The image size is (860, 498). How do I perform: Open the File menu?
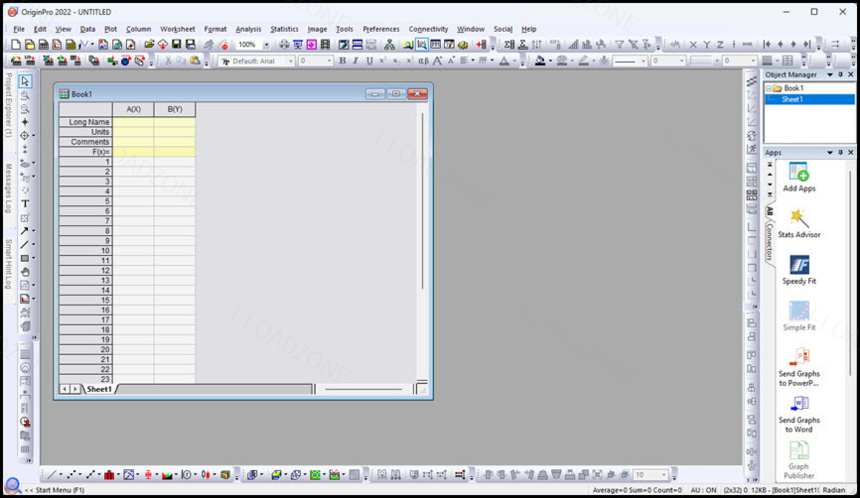(x=19, y=29)
